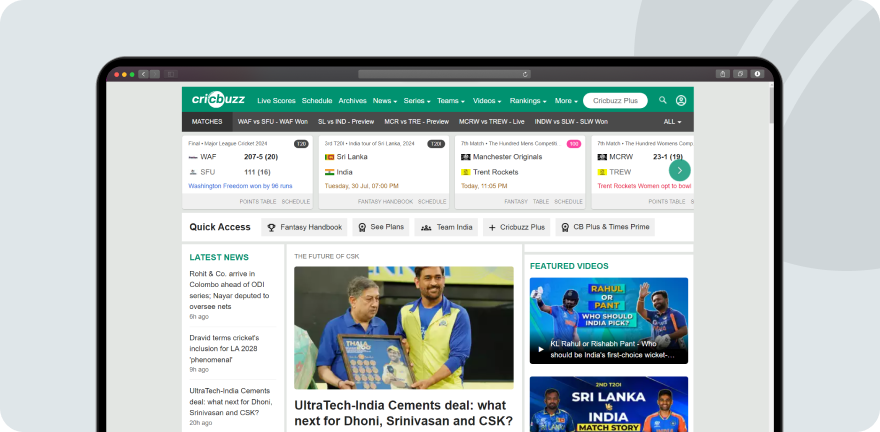This screenshot has width=880, height=432.
Task: Click the browser share icon
Action: click(x=722, y=73)
